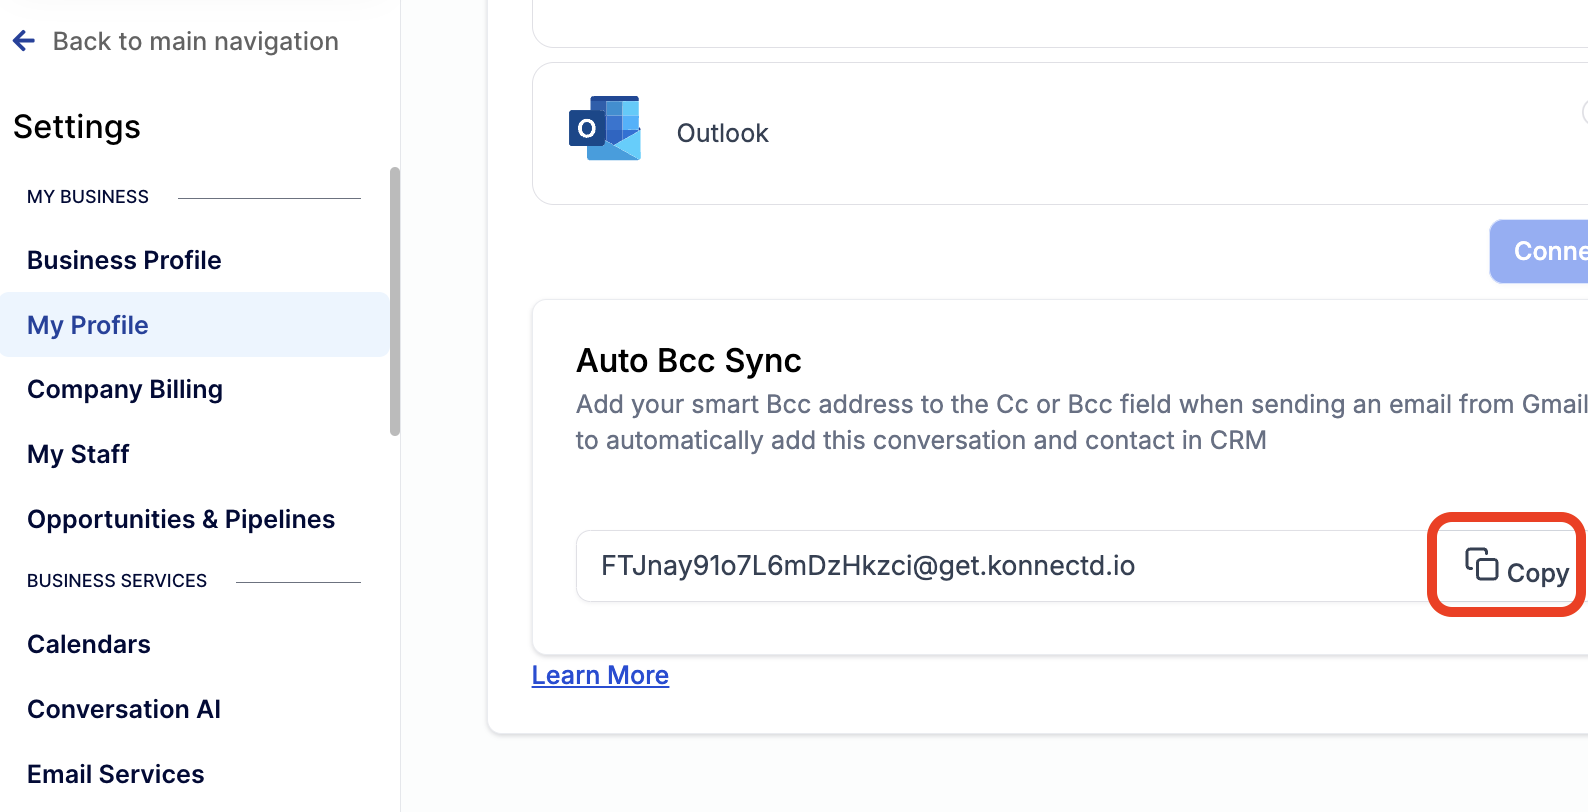Click the back arrow icon

24,41
